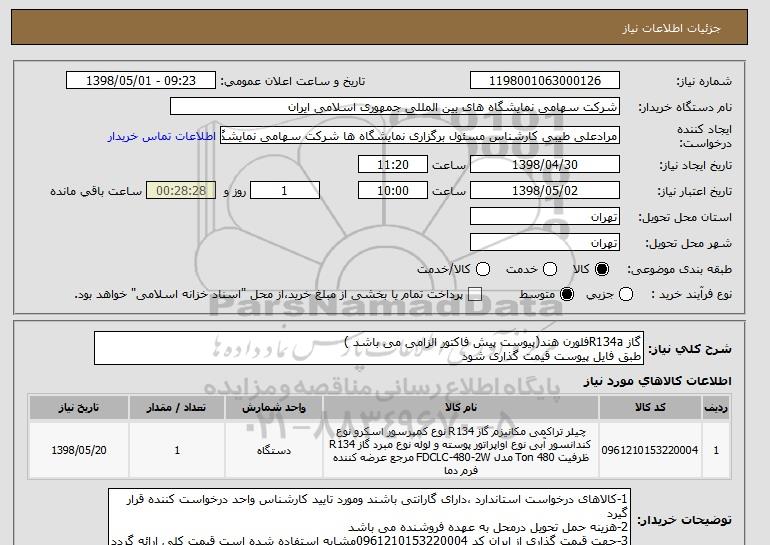Click the remaining days field showing 1
770x545 pixels.
(x=285, y=191)
